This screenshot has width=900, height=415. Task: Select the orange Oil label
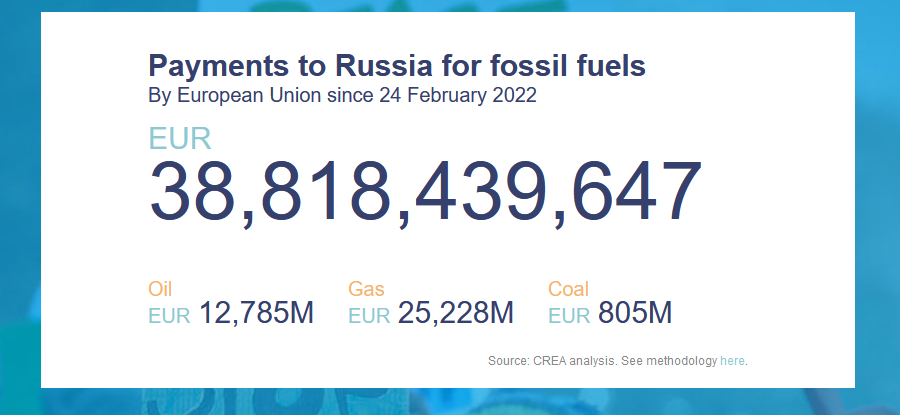tap(160, 289)
